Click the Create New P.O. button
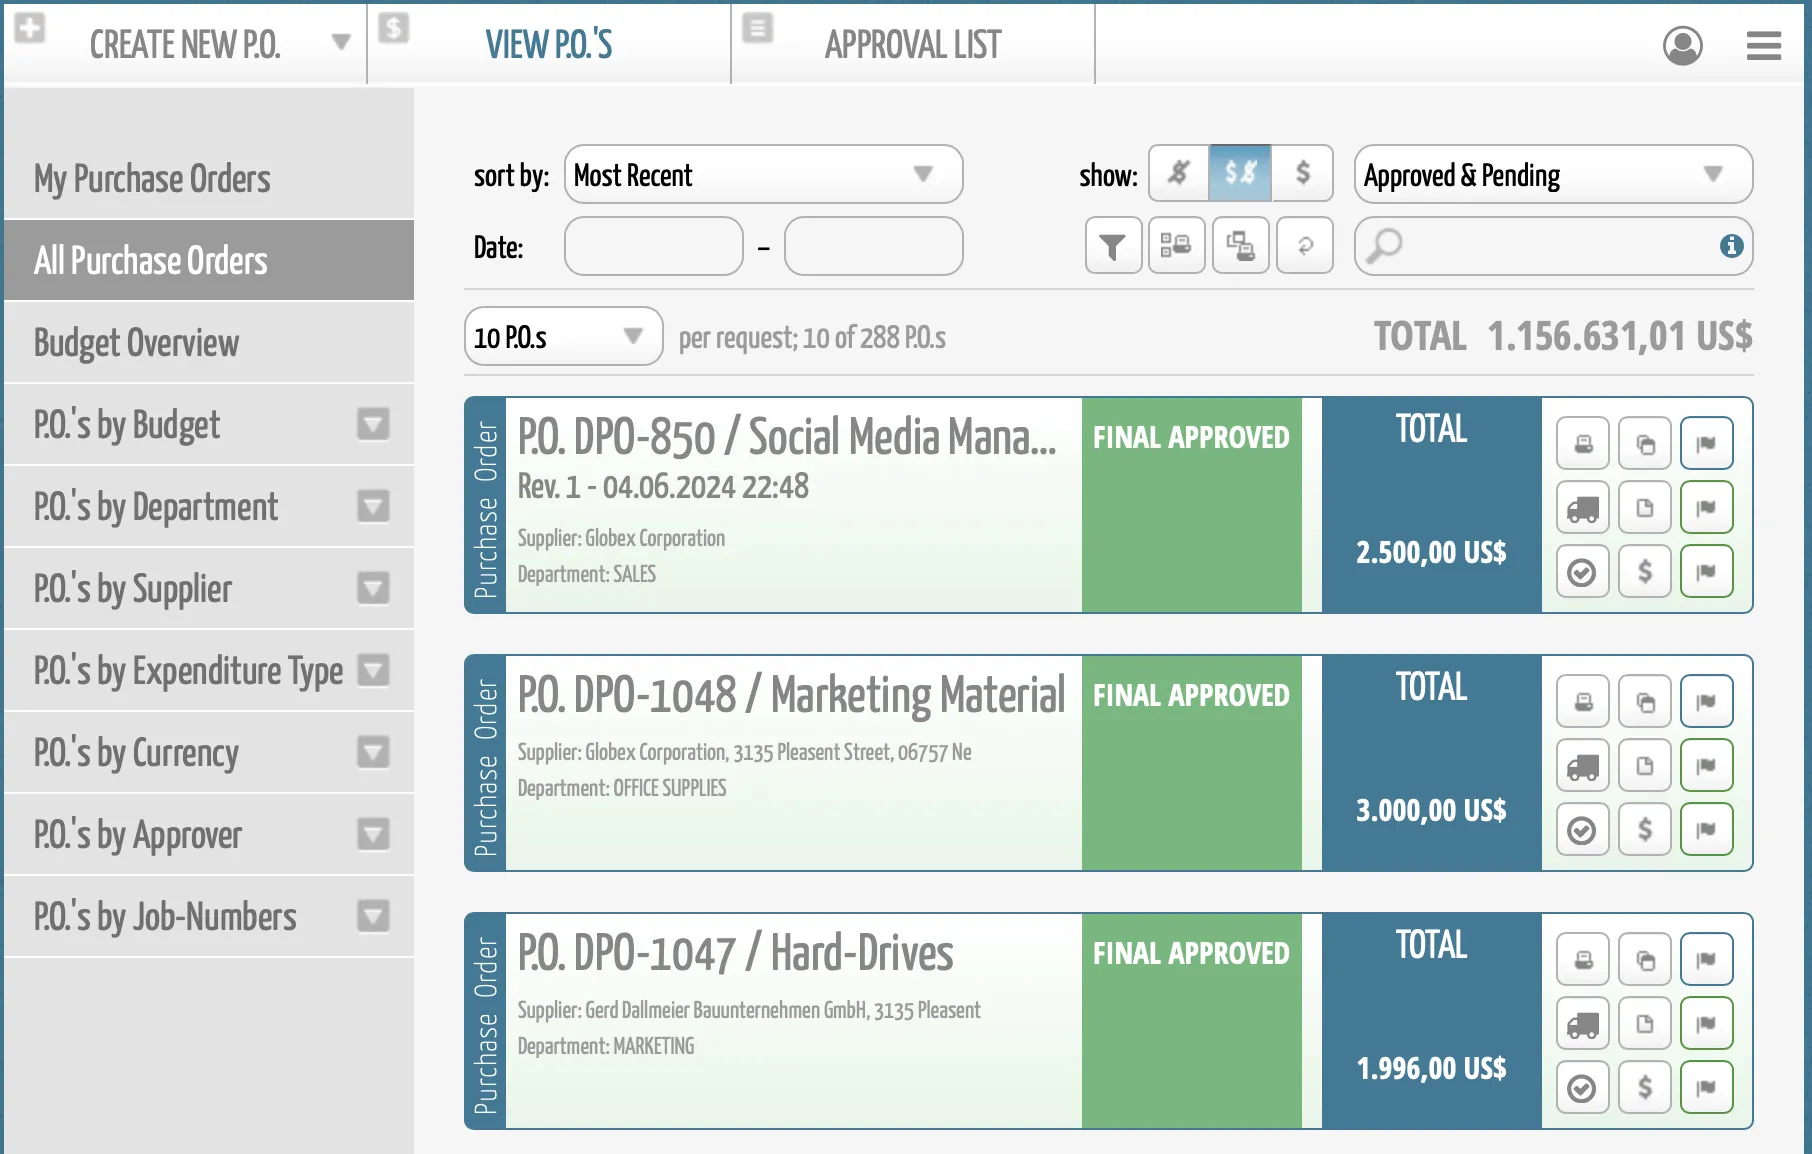1812x1154 pixels. [186, 44]
